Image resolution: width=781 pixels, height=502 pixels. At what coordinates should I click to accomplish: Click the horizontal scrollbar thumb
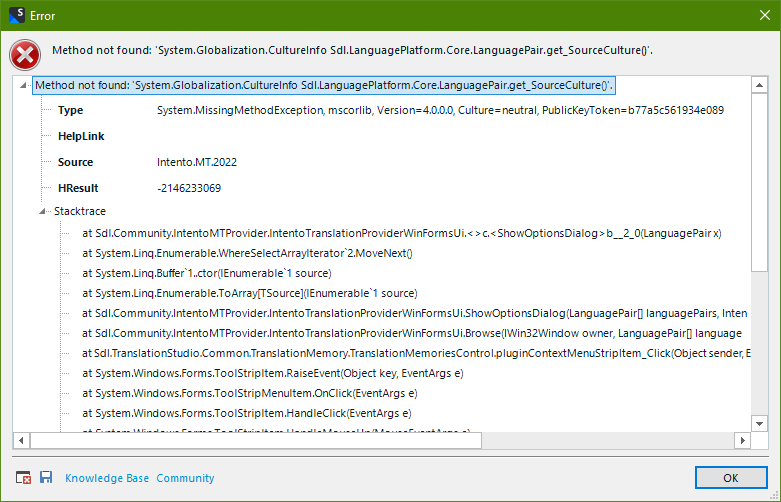coord(256,440)
